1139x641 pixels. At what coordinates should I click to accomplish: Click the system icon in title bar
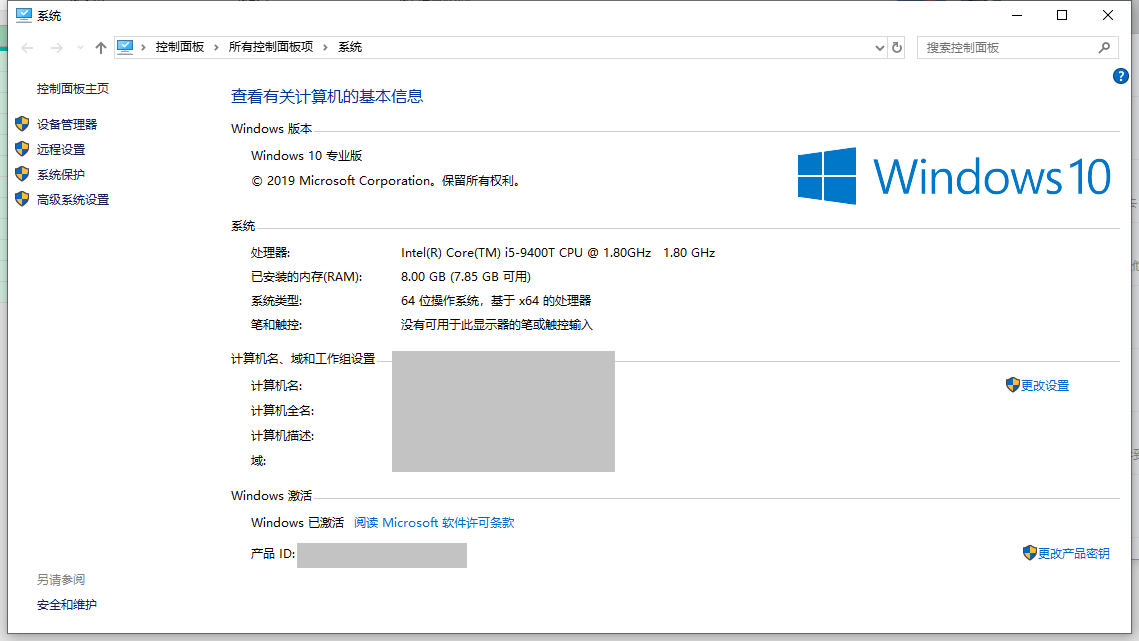(24, 15)
